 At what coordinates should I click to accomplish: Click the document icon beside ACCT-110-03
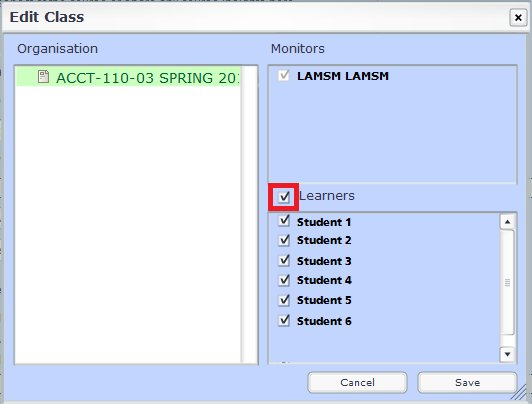[x=43, y=77]
